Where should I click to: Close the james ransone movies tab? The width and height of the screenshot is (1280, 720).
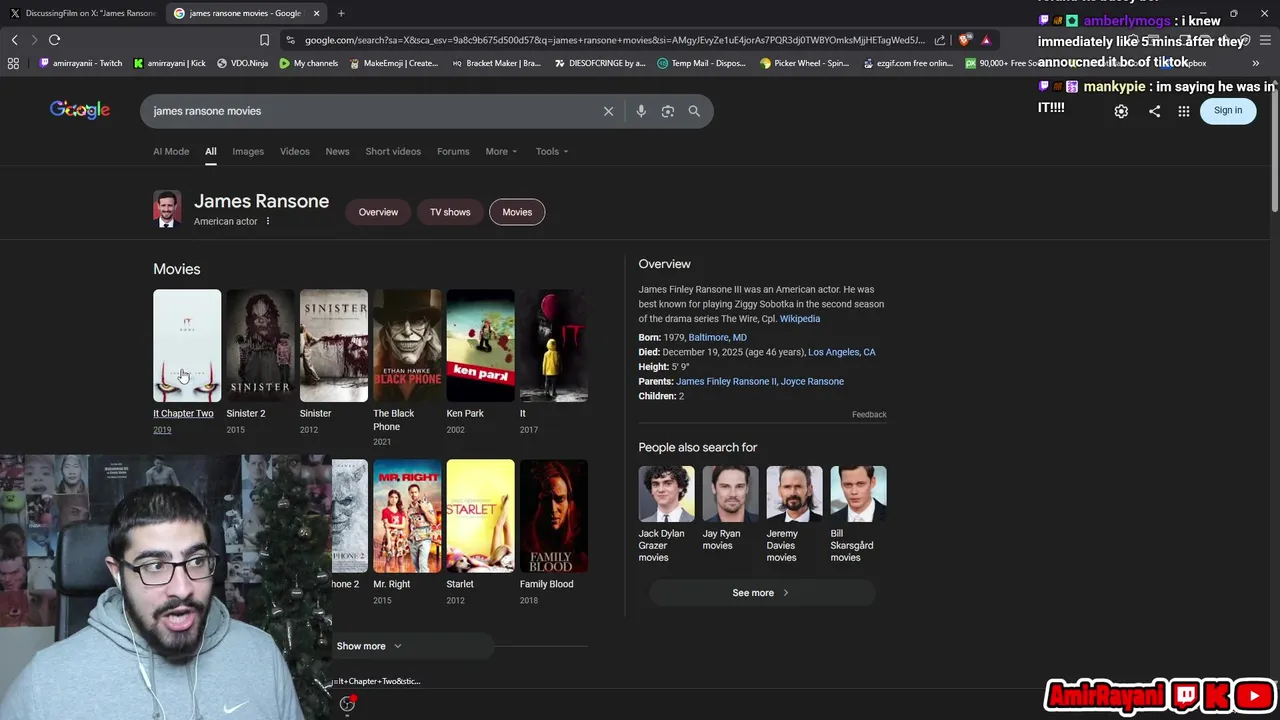click(x=316, y=13)
